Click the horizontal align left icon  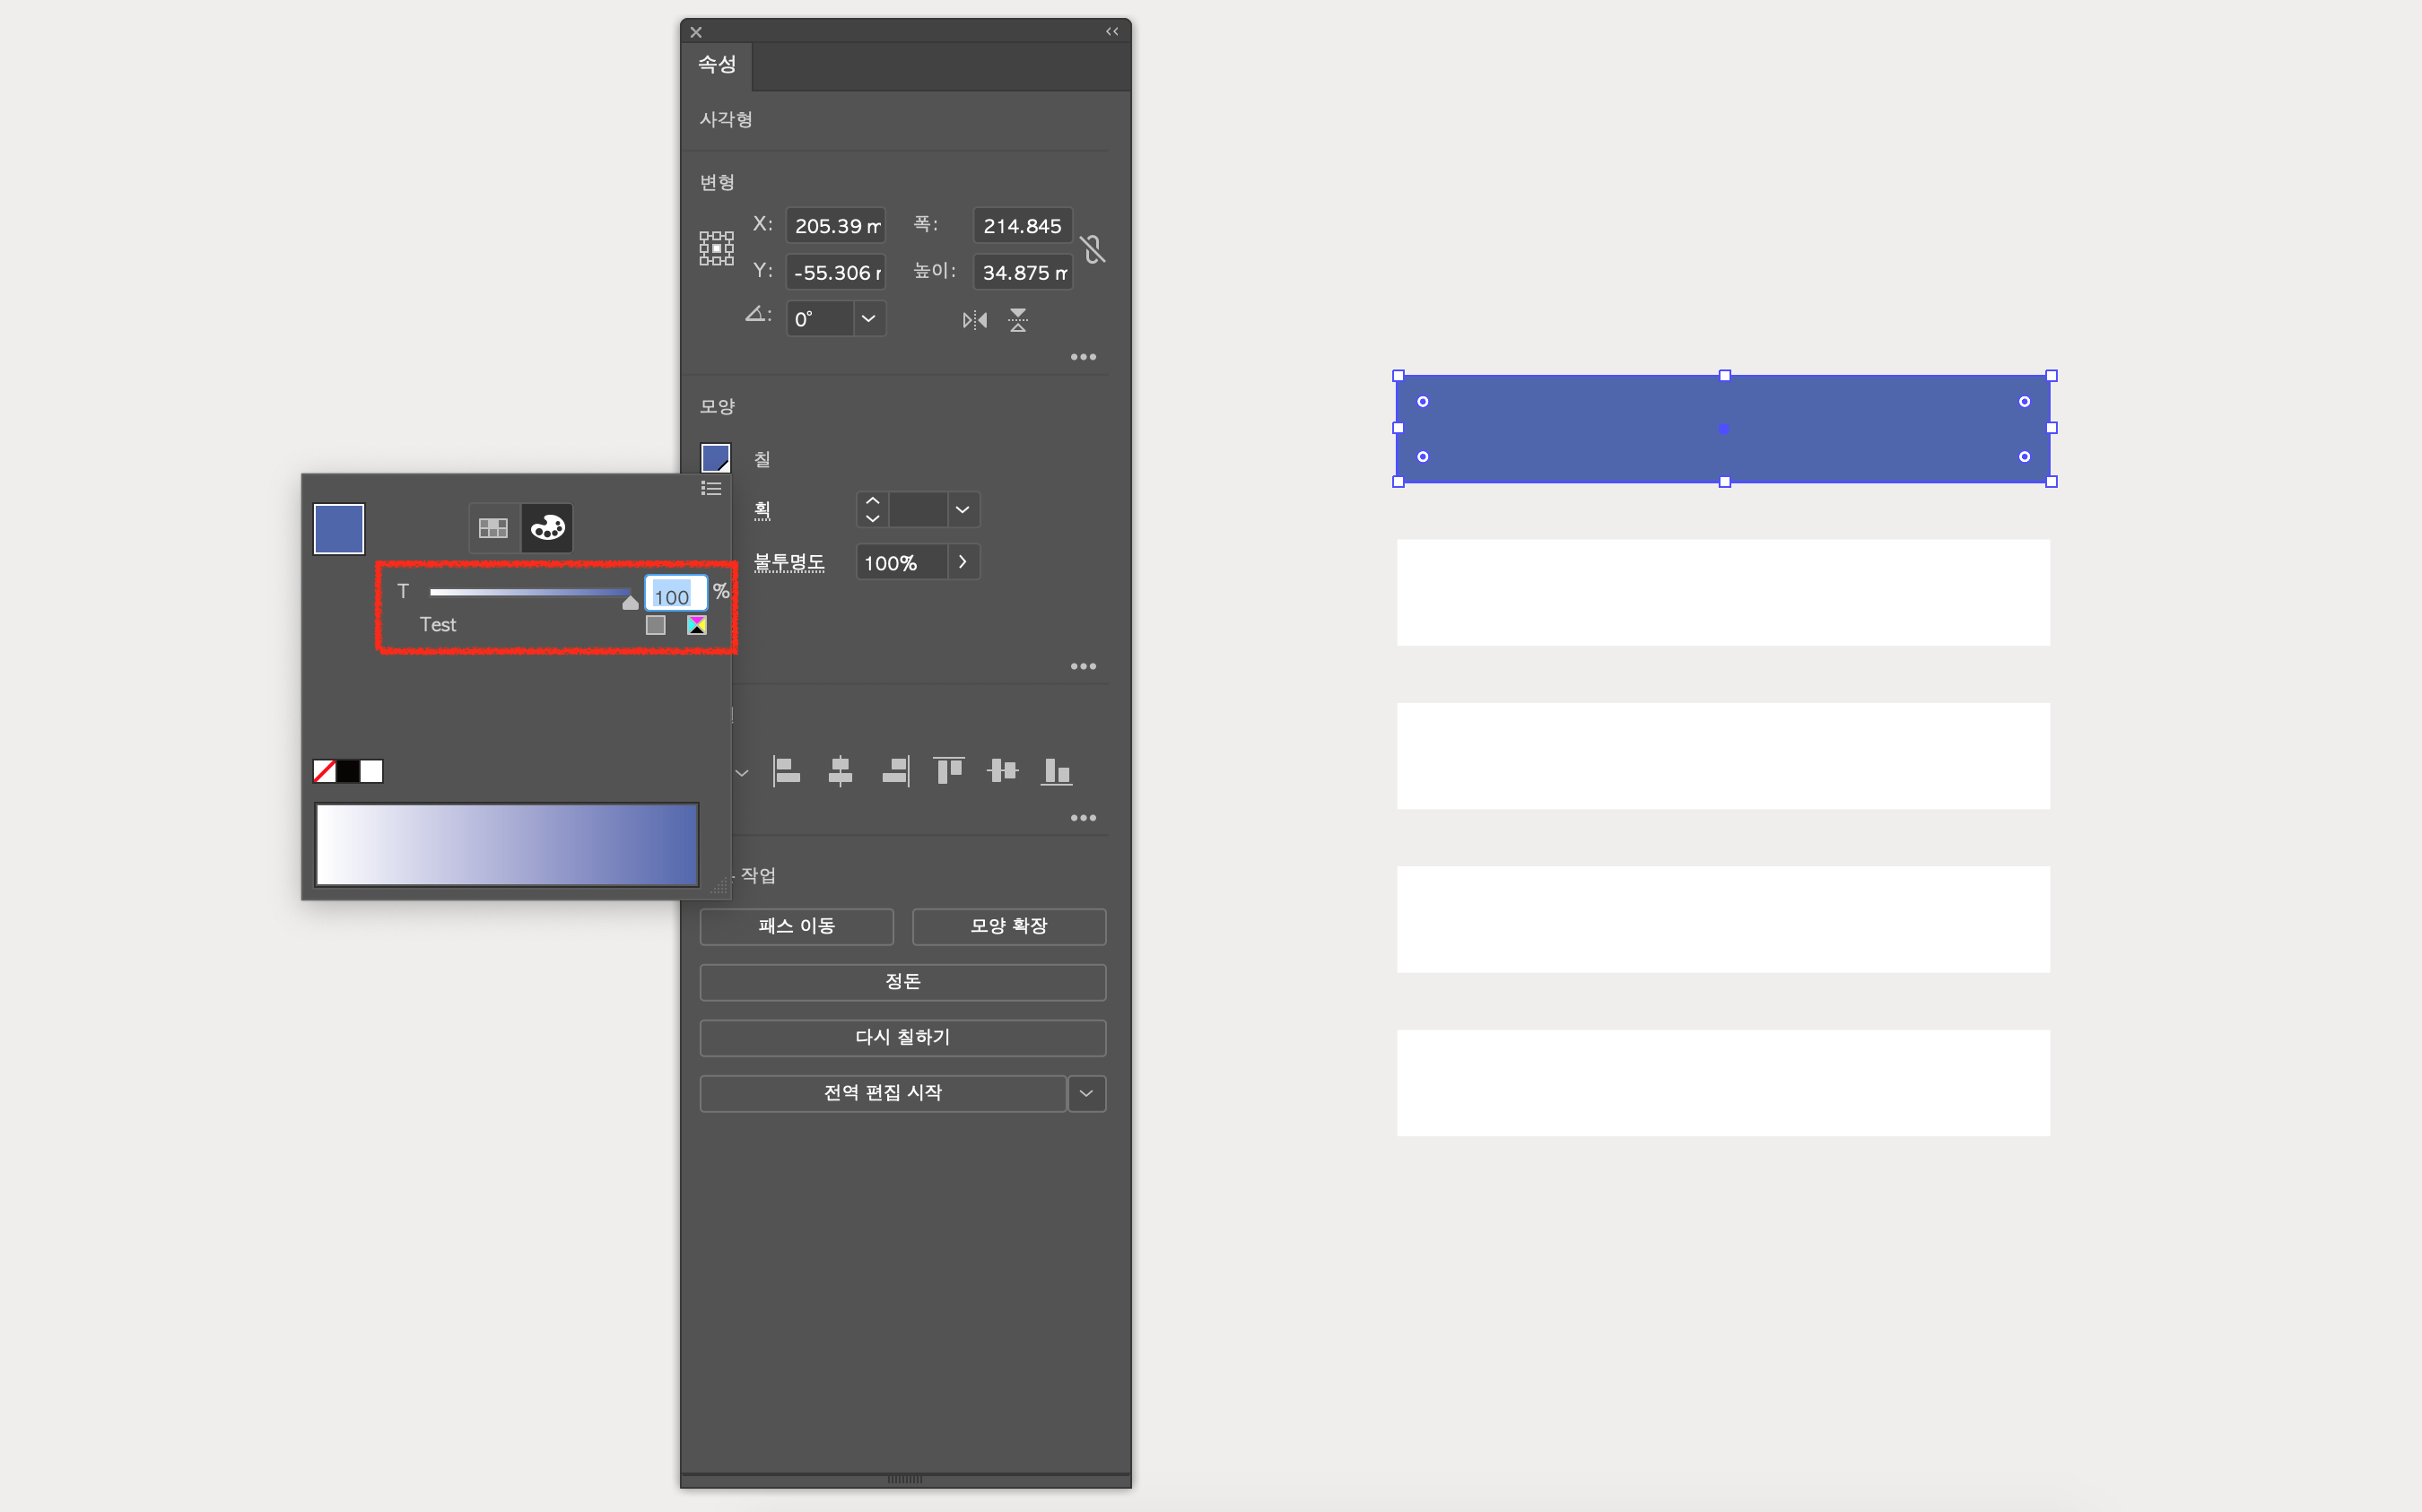pos(787,771)
